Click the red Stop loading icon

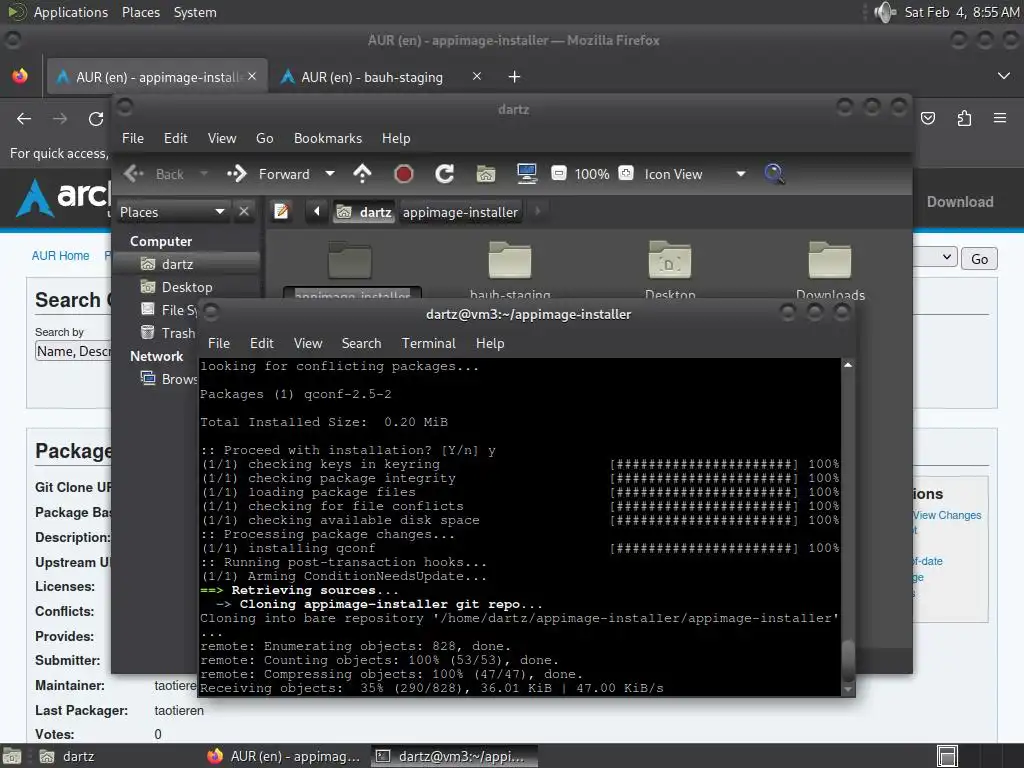(x=404, y=174)
